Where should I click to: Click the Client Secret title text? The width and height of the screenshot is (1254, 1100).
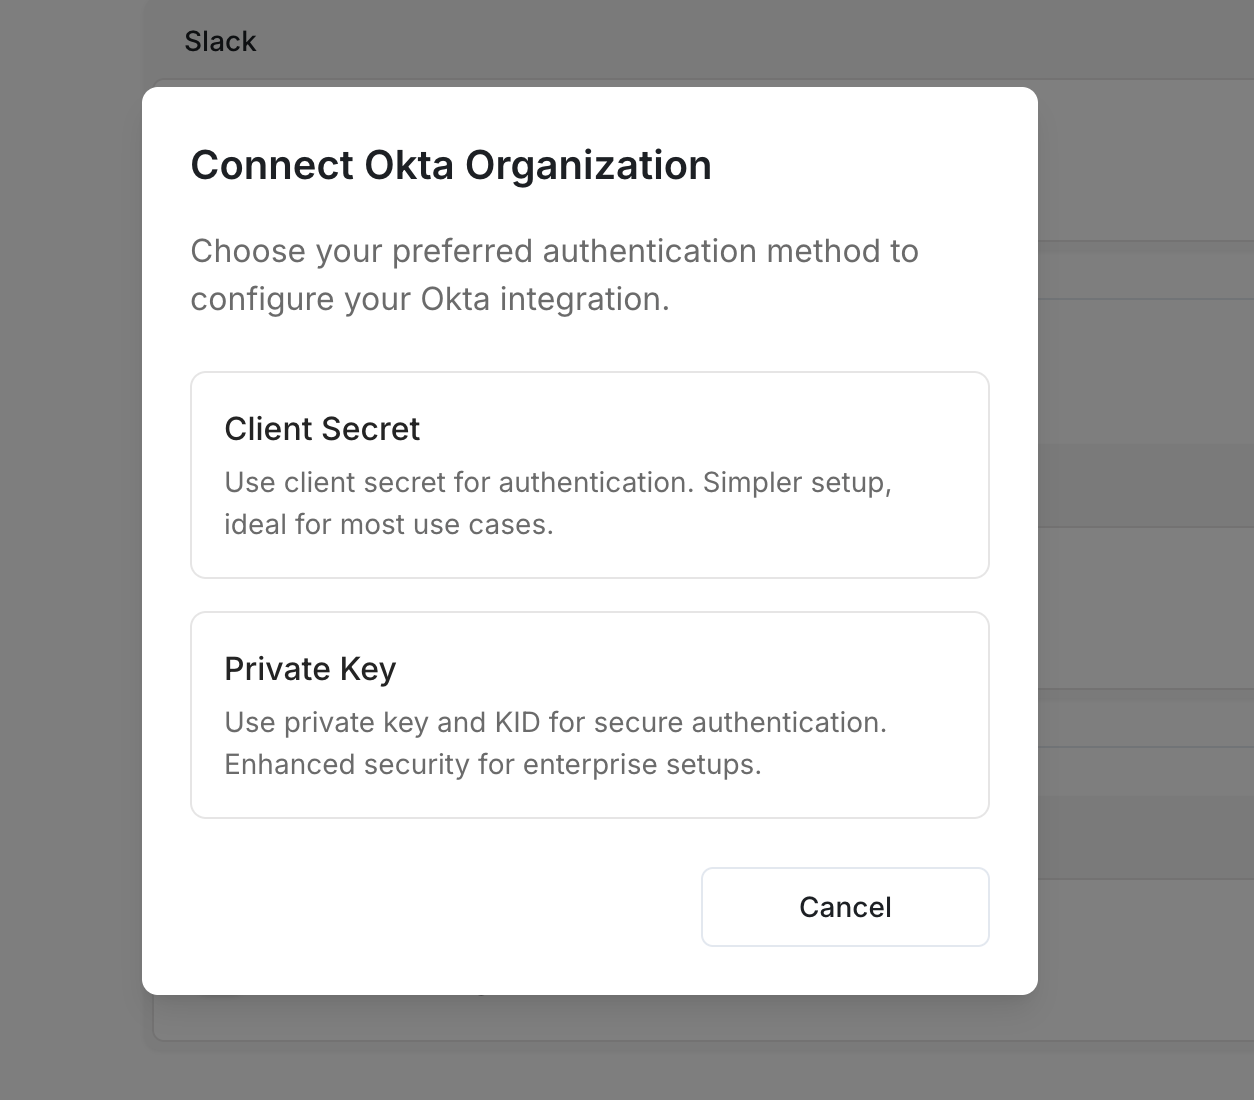[x=322, y=429]
